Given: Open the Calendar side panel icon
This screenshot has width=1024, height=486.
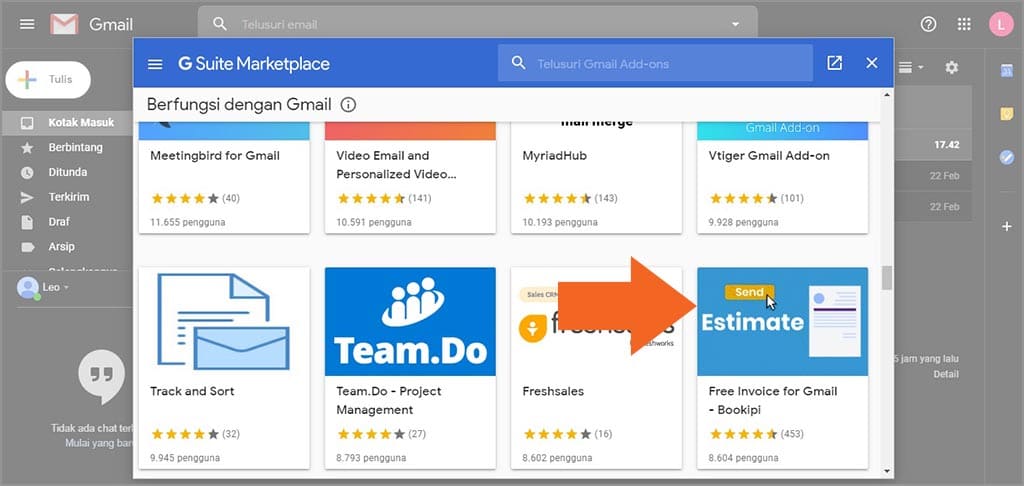Looking at the screenshot, I should click(x=1006, y=71).
